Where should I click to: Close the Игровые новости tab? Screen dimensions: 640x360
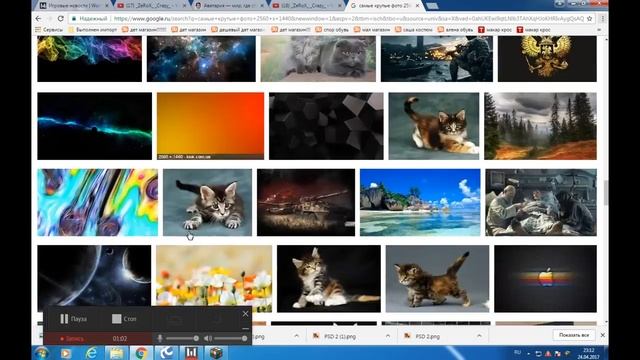coord(107,6)
